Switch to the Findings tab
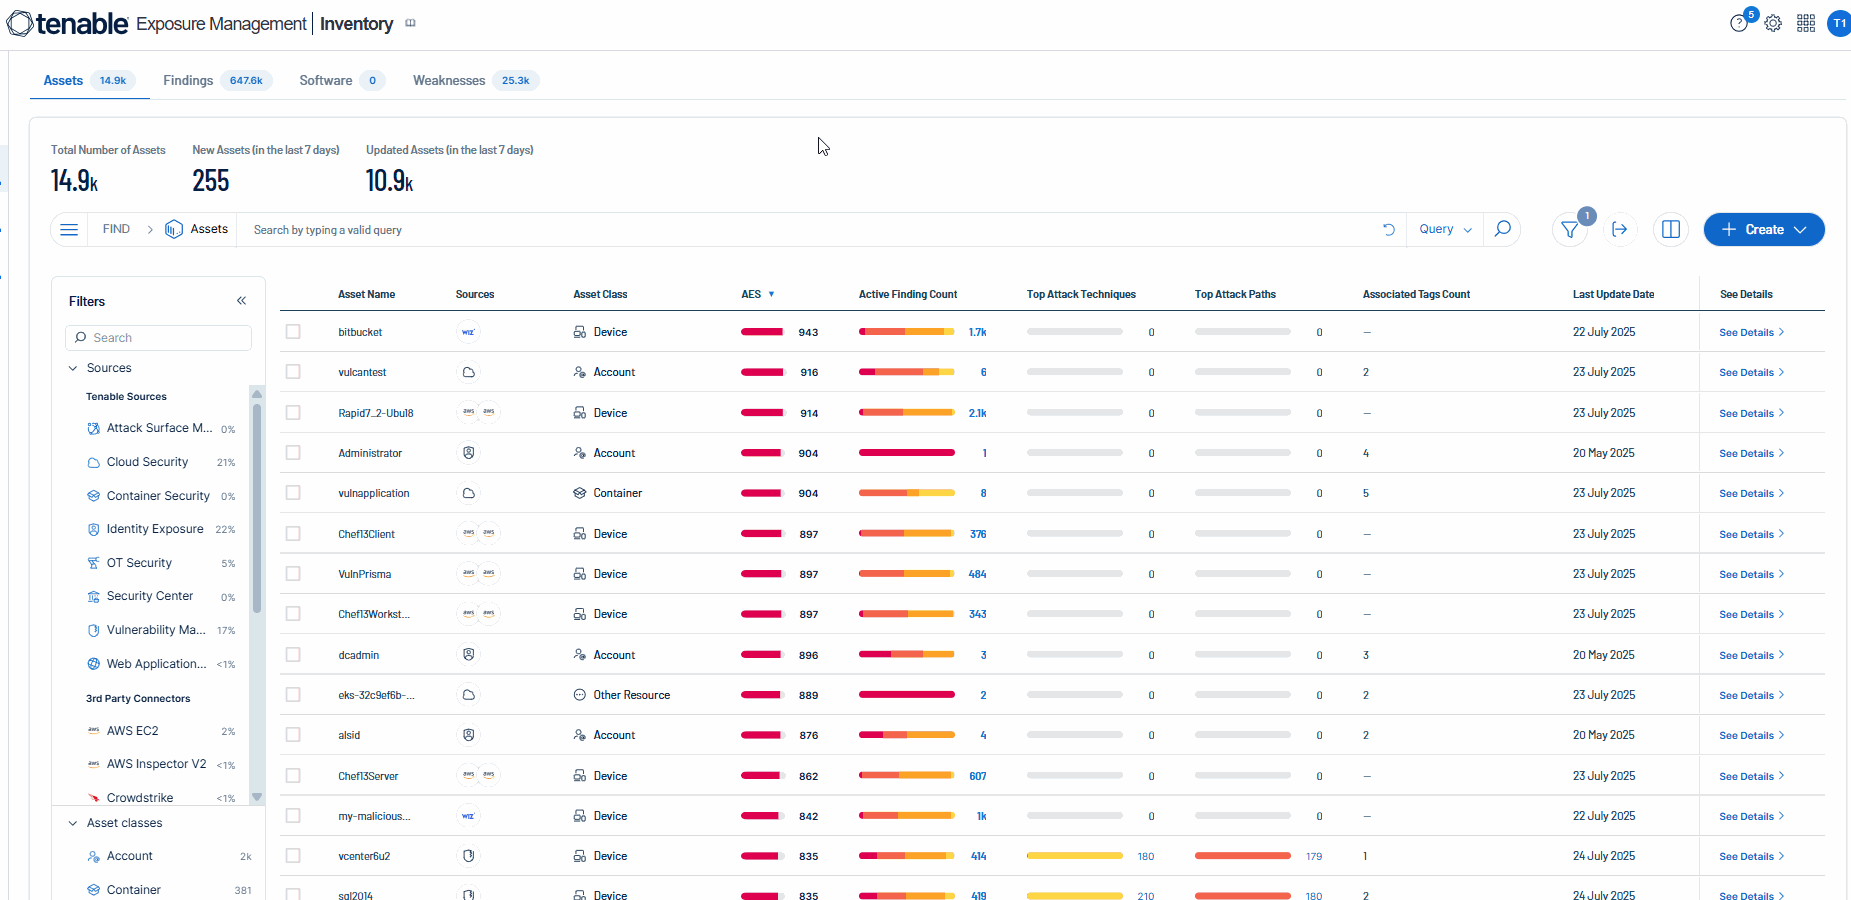 point(188,80)
